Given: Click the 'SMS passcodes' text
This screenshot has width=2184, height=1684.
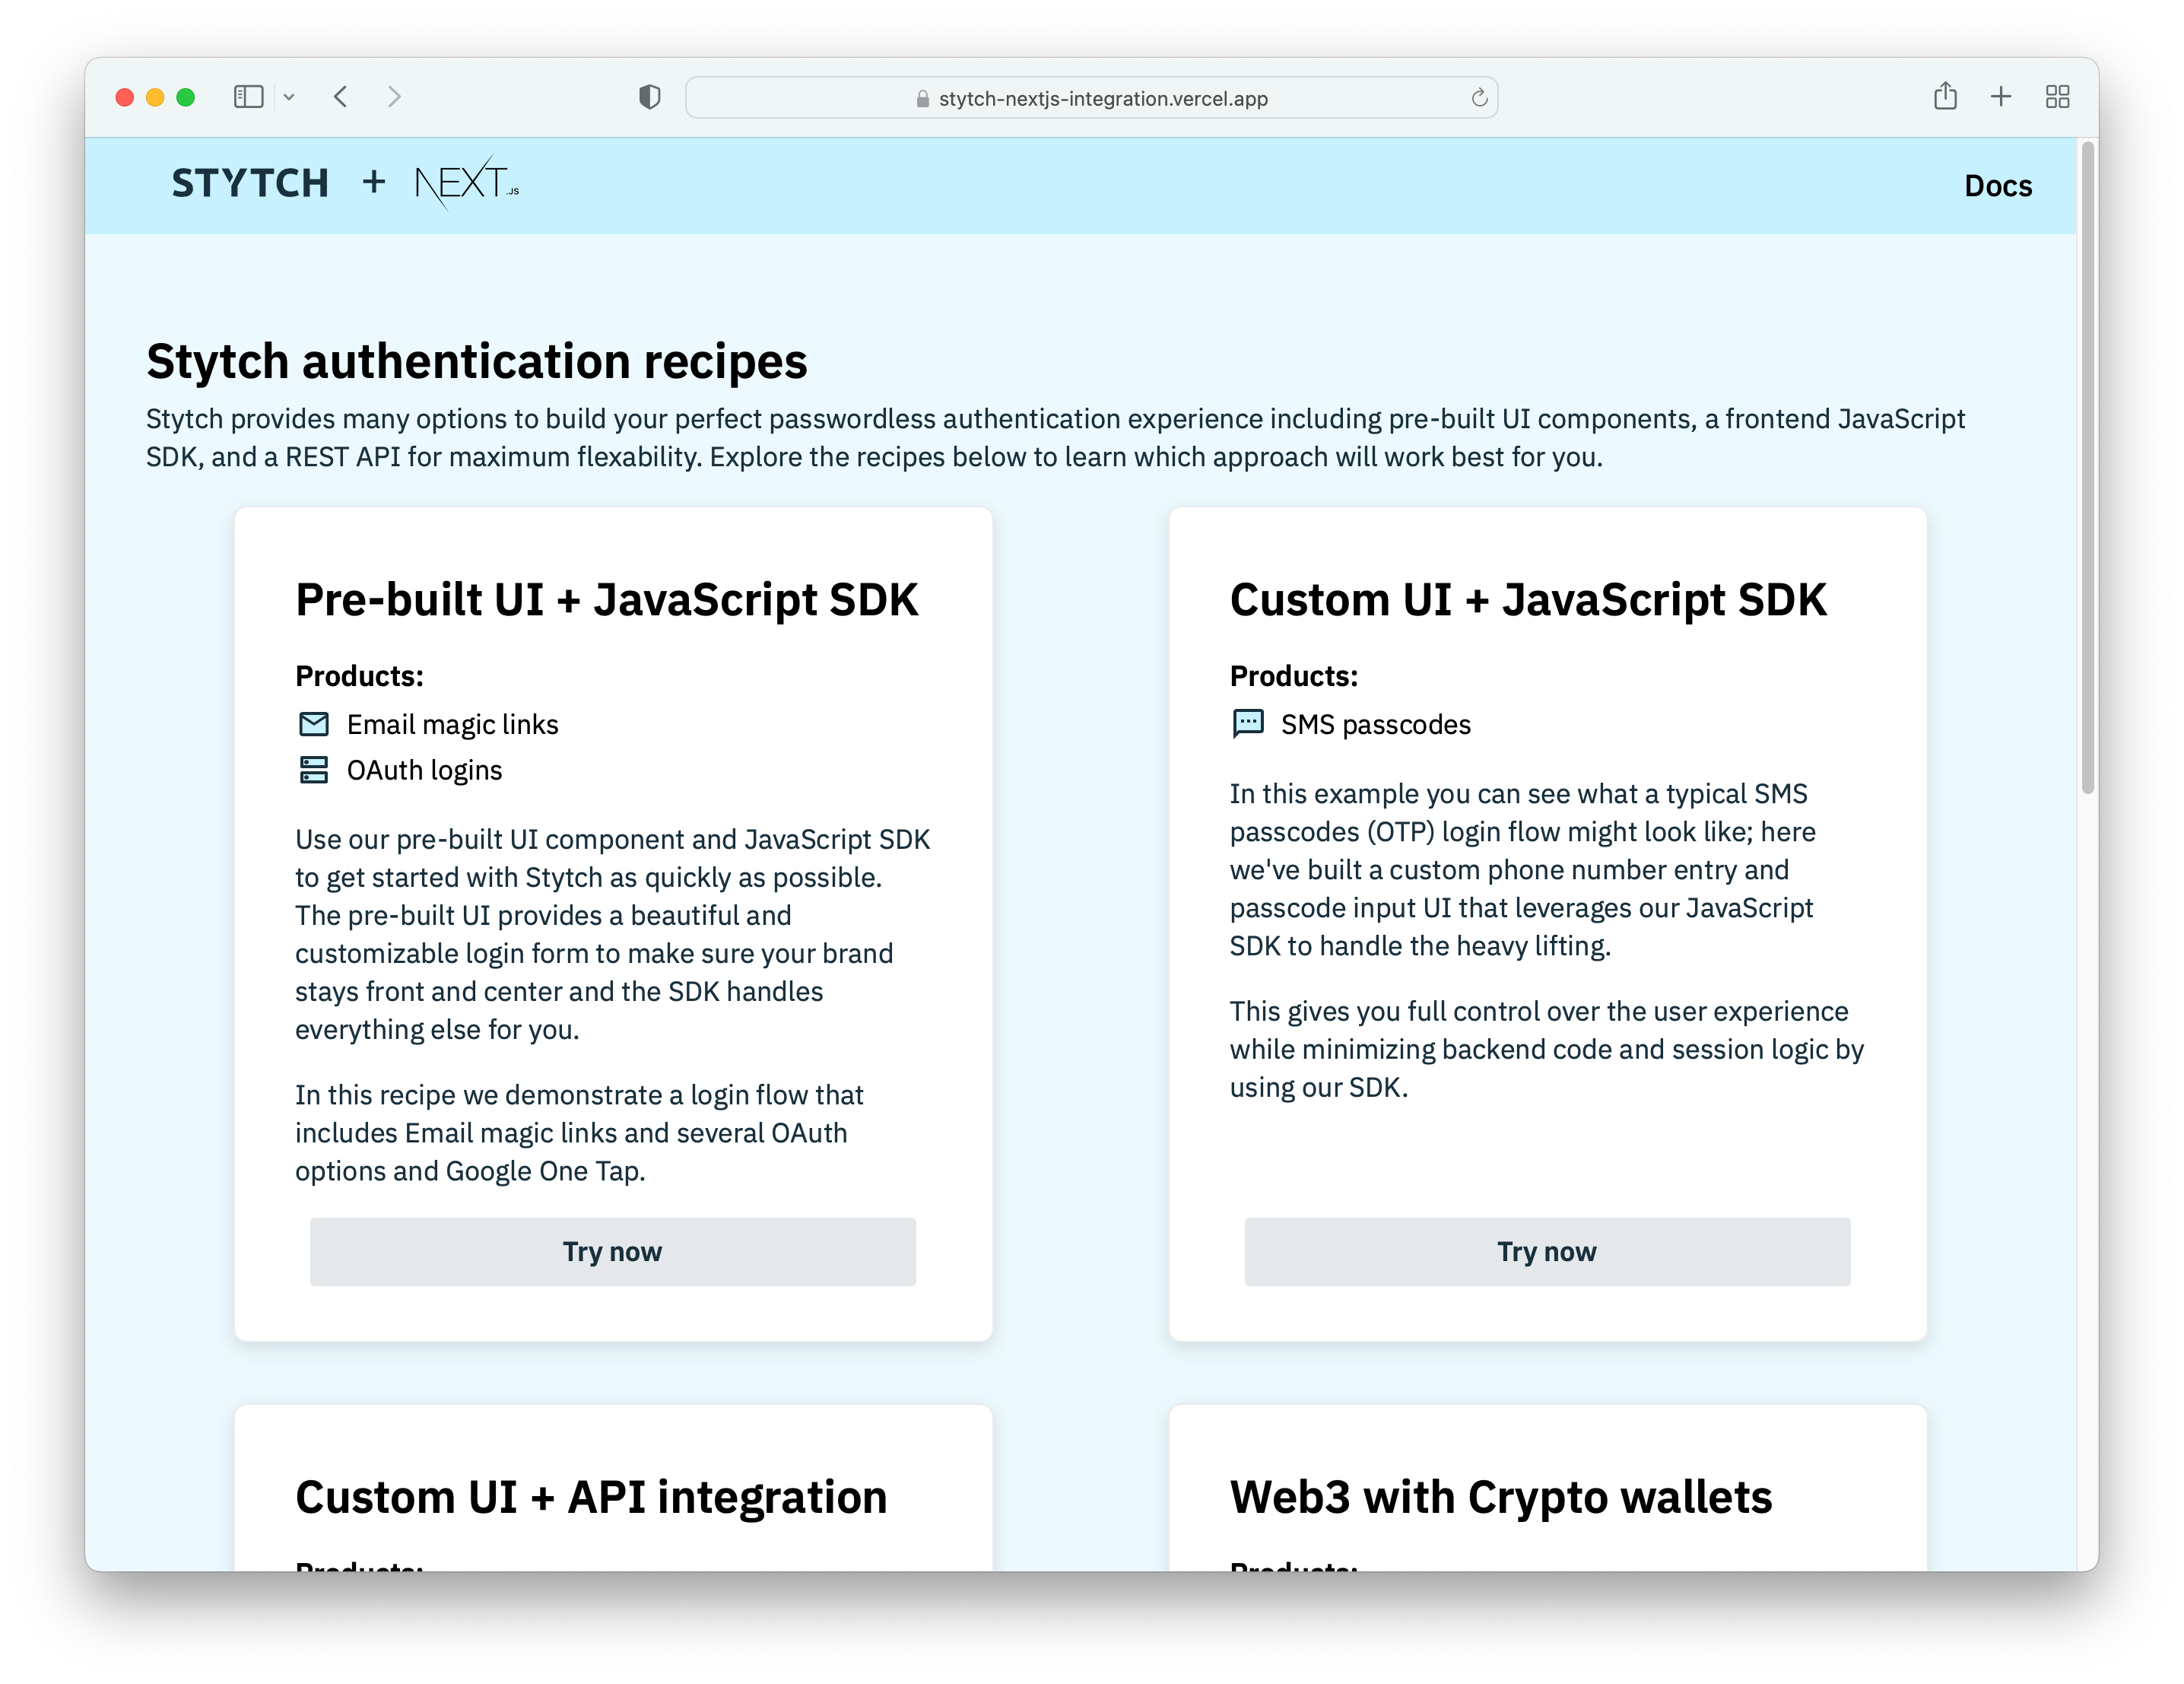Looking at the screenshot, I should (x=1376, y=724).
